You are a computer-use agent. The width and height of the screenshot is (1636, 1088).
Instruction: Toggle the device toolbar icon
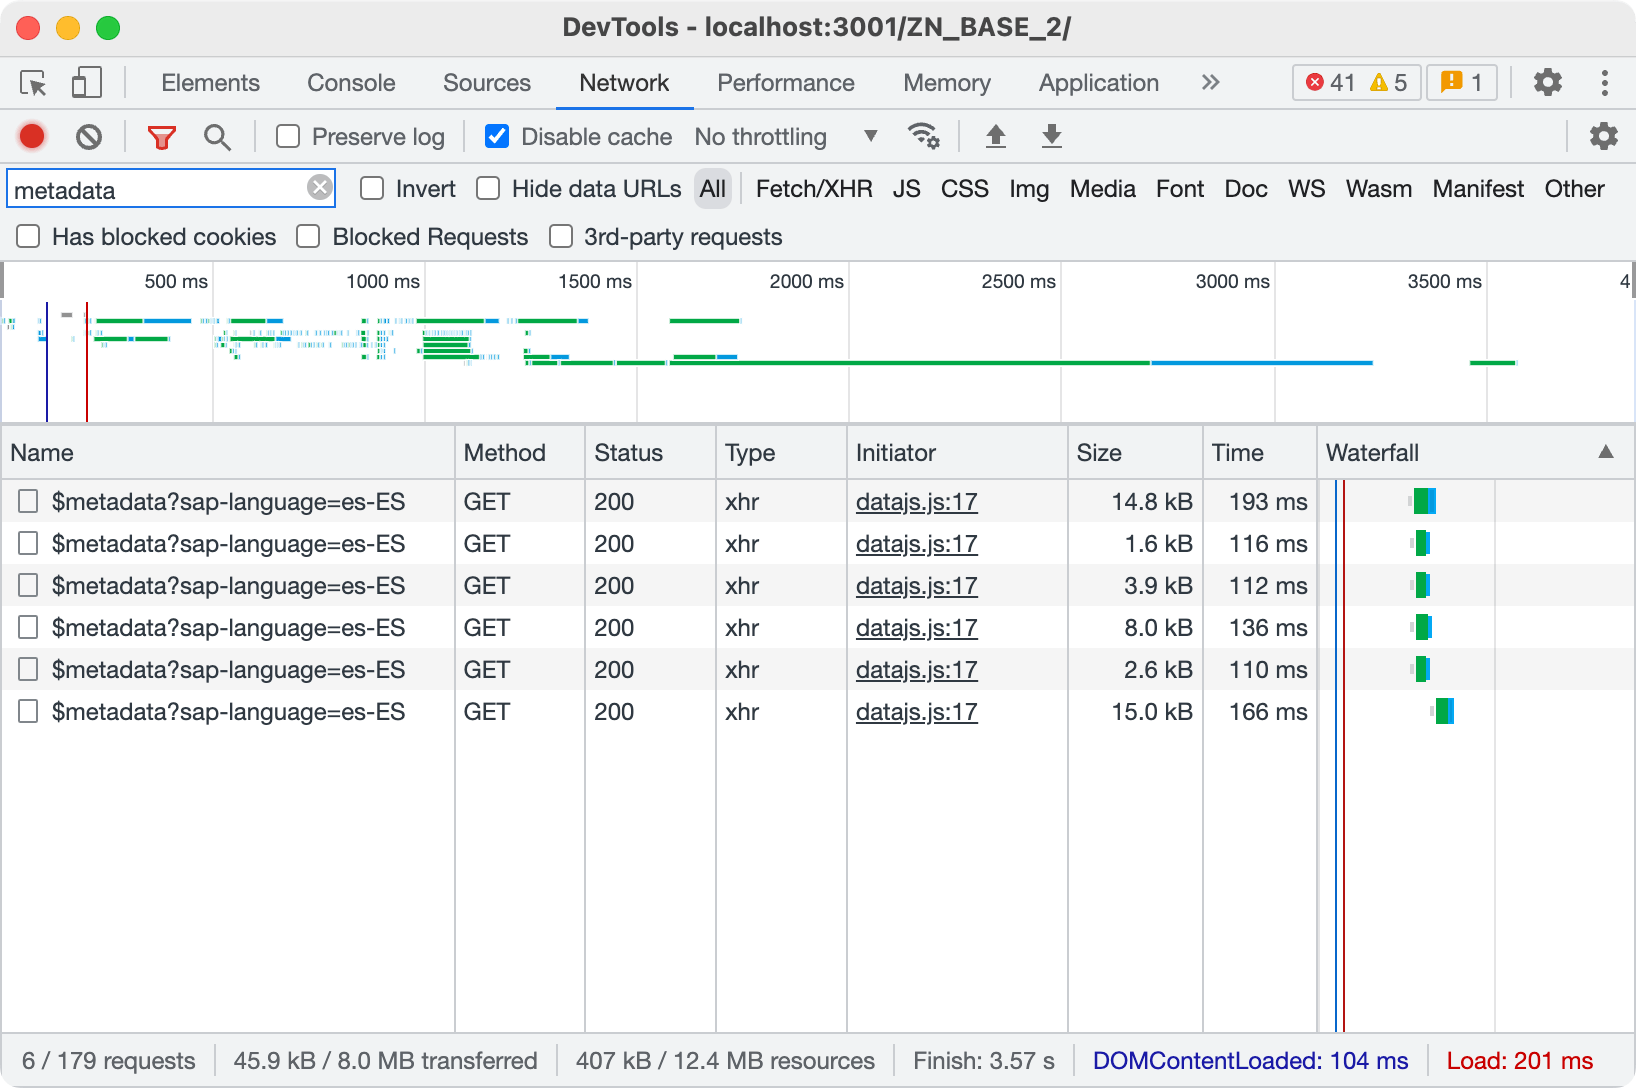(x=87, y=83)
